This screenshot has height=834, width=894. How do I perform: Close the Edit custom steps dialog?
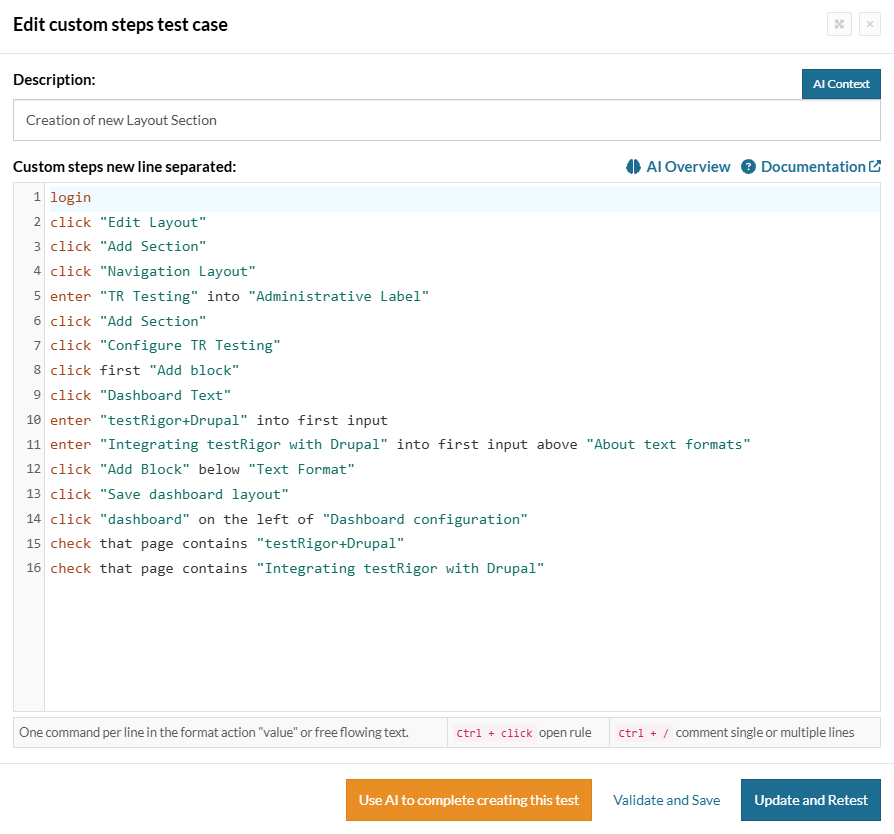pyautogui.click(x=869, y=25)
